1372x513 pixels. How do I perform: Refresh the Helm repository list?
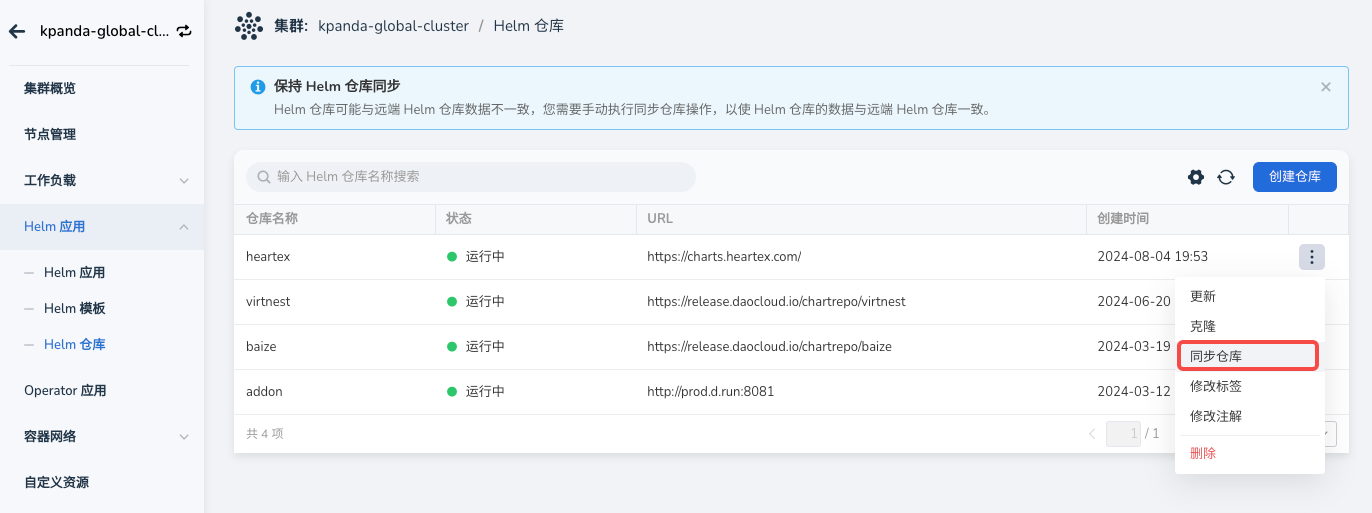(1225, 177)
